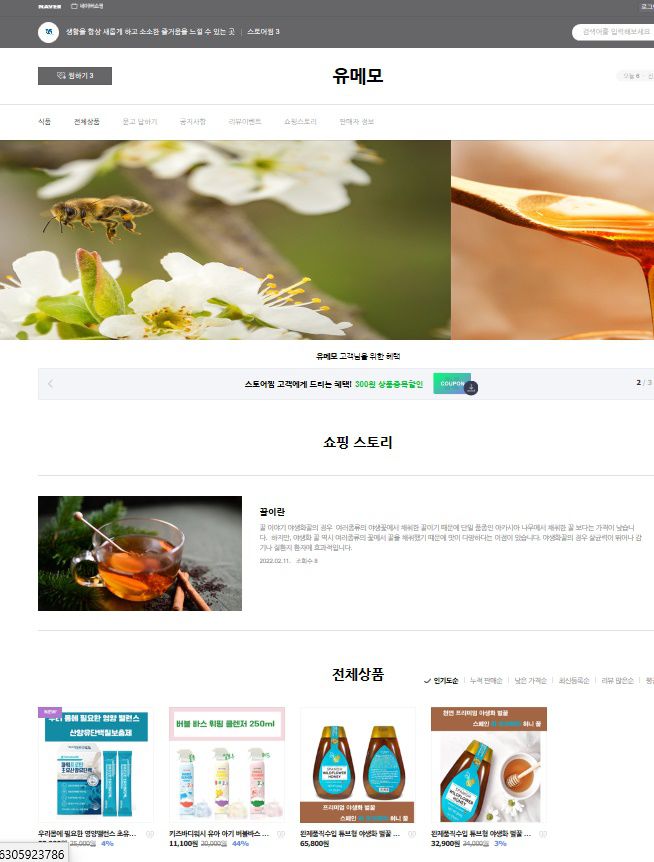Heart the 65,800원 honey product
This screenshot has width=654, height=862.
click(412, 832)
